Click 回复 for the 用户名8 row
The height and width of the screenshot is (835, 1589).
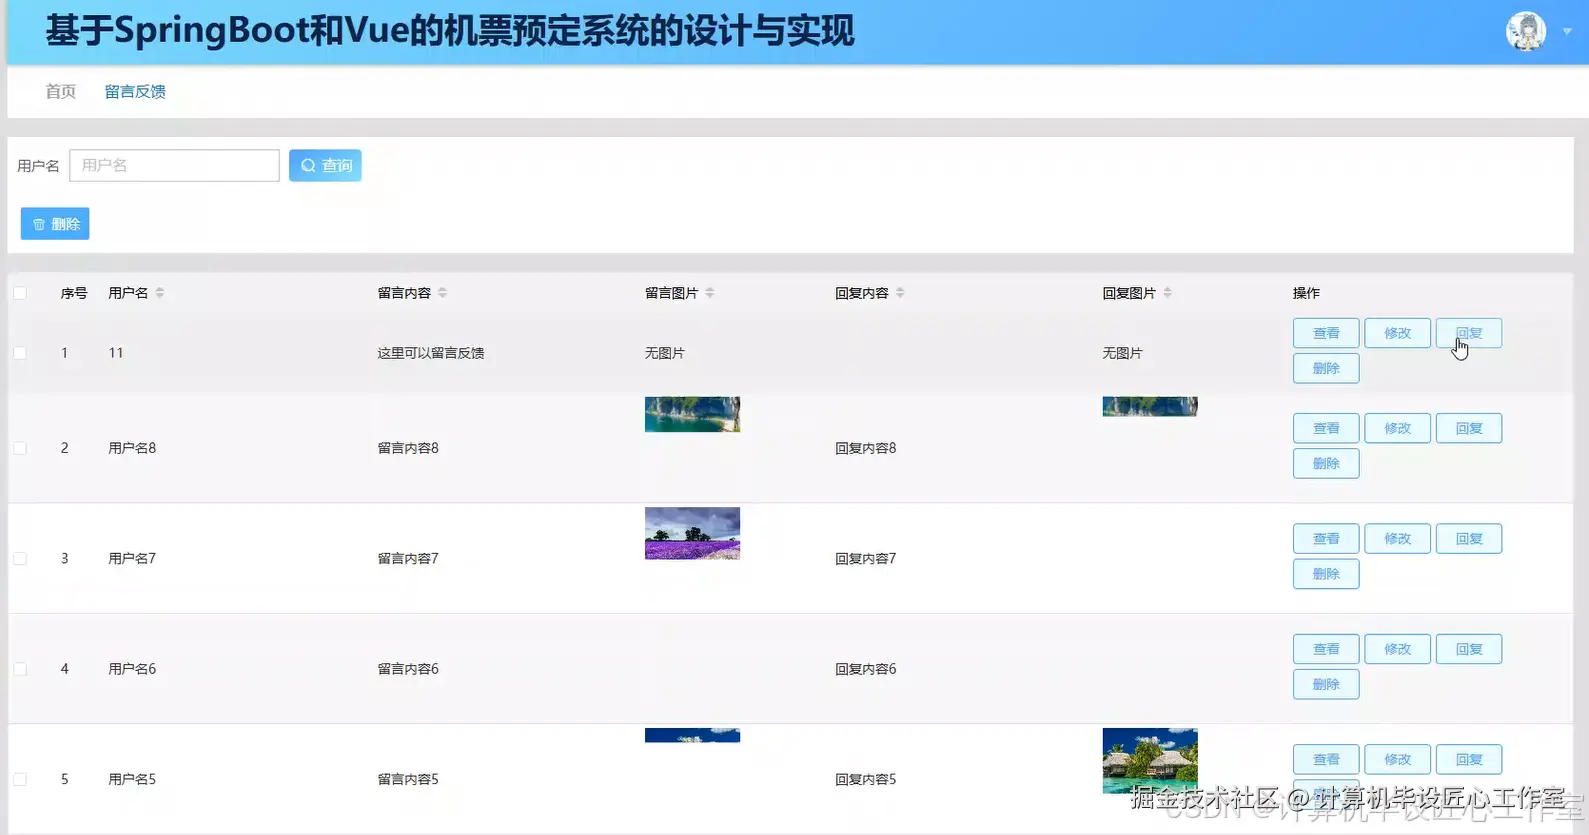[x=1469, y=428]
